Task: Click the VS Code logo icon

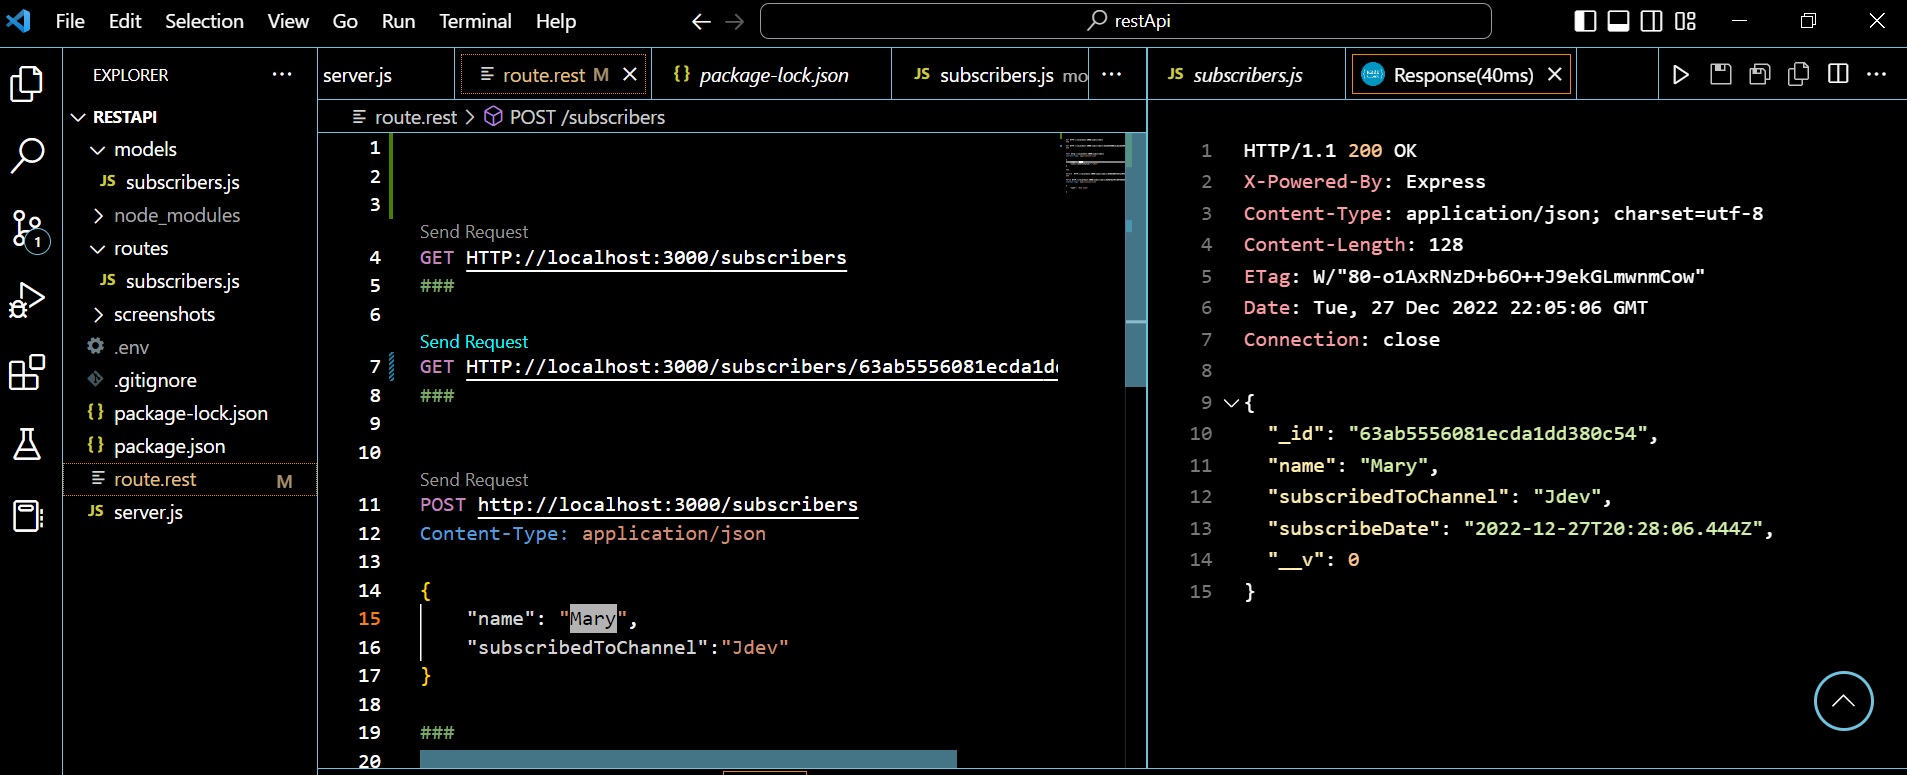Action: pos(19,20)
